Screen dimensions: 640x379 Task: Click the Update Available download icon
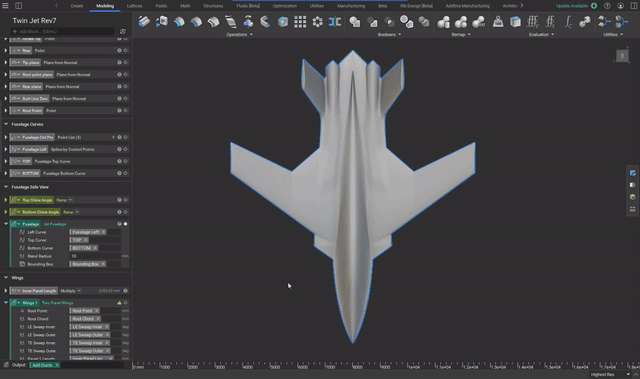coord(594,6)
